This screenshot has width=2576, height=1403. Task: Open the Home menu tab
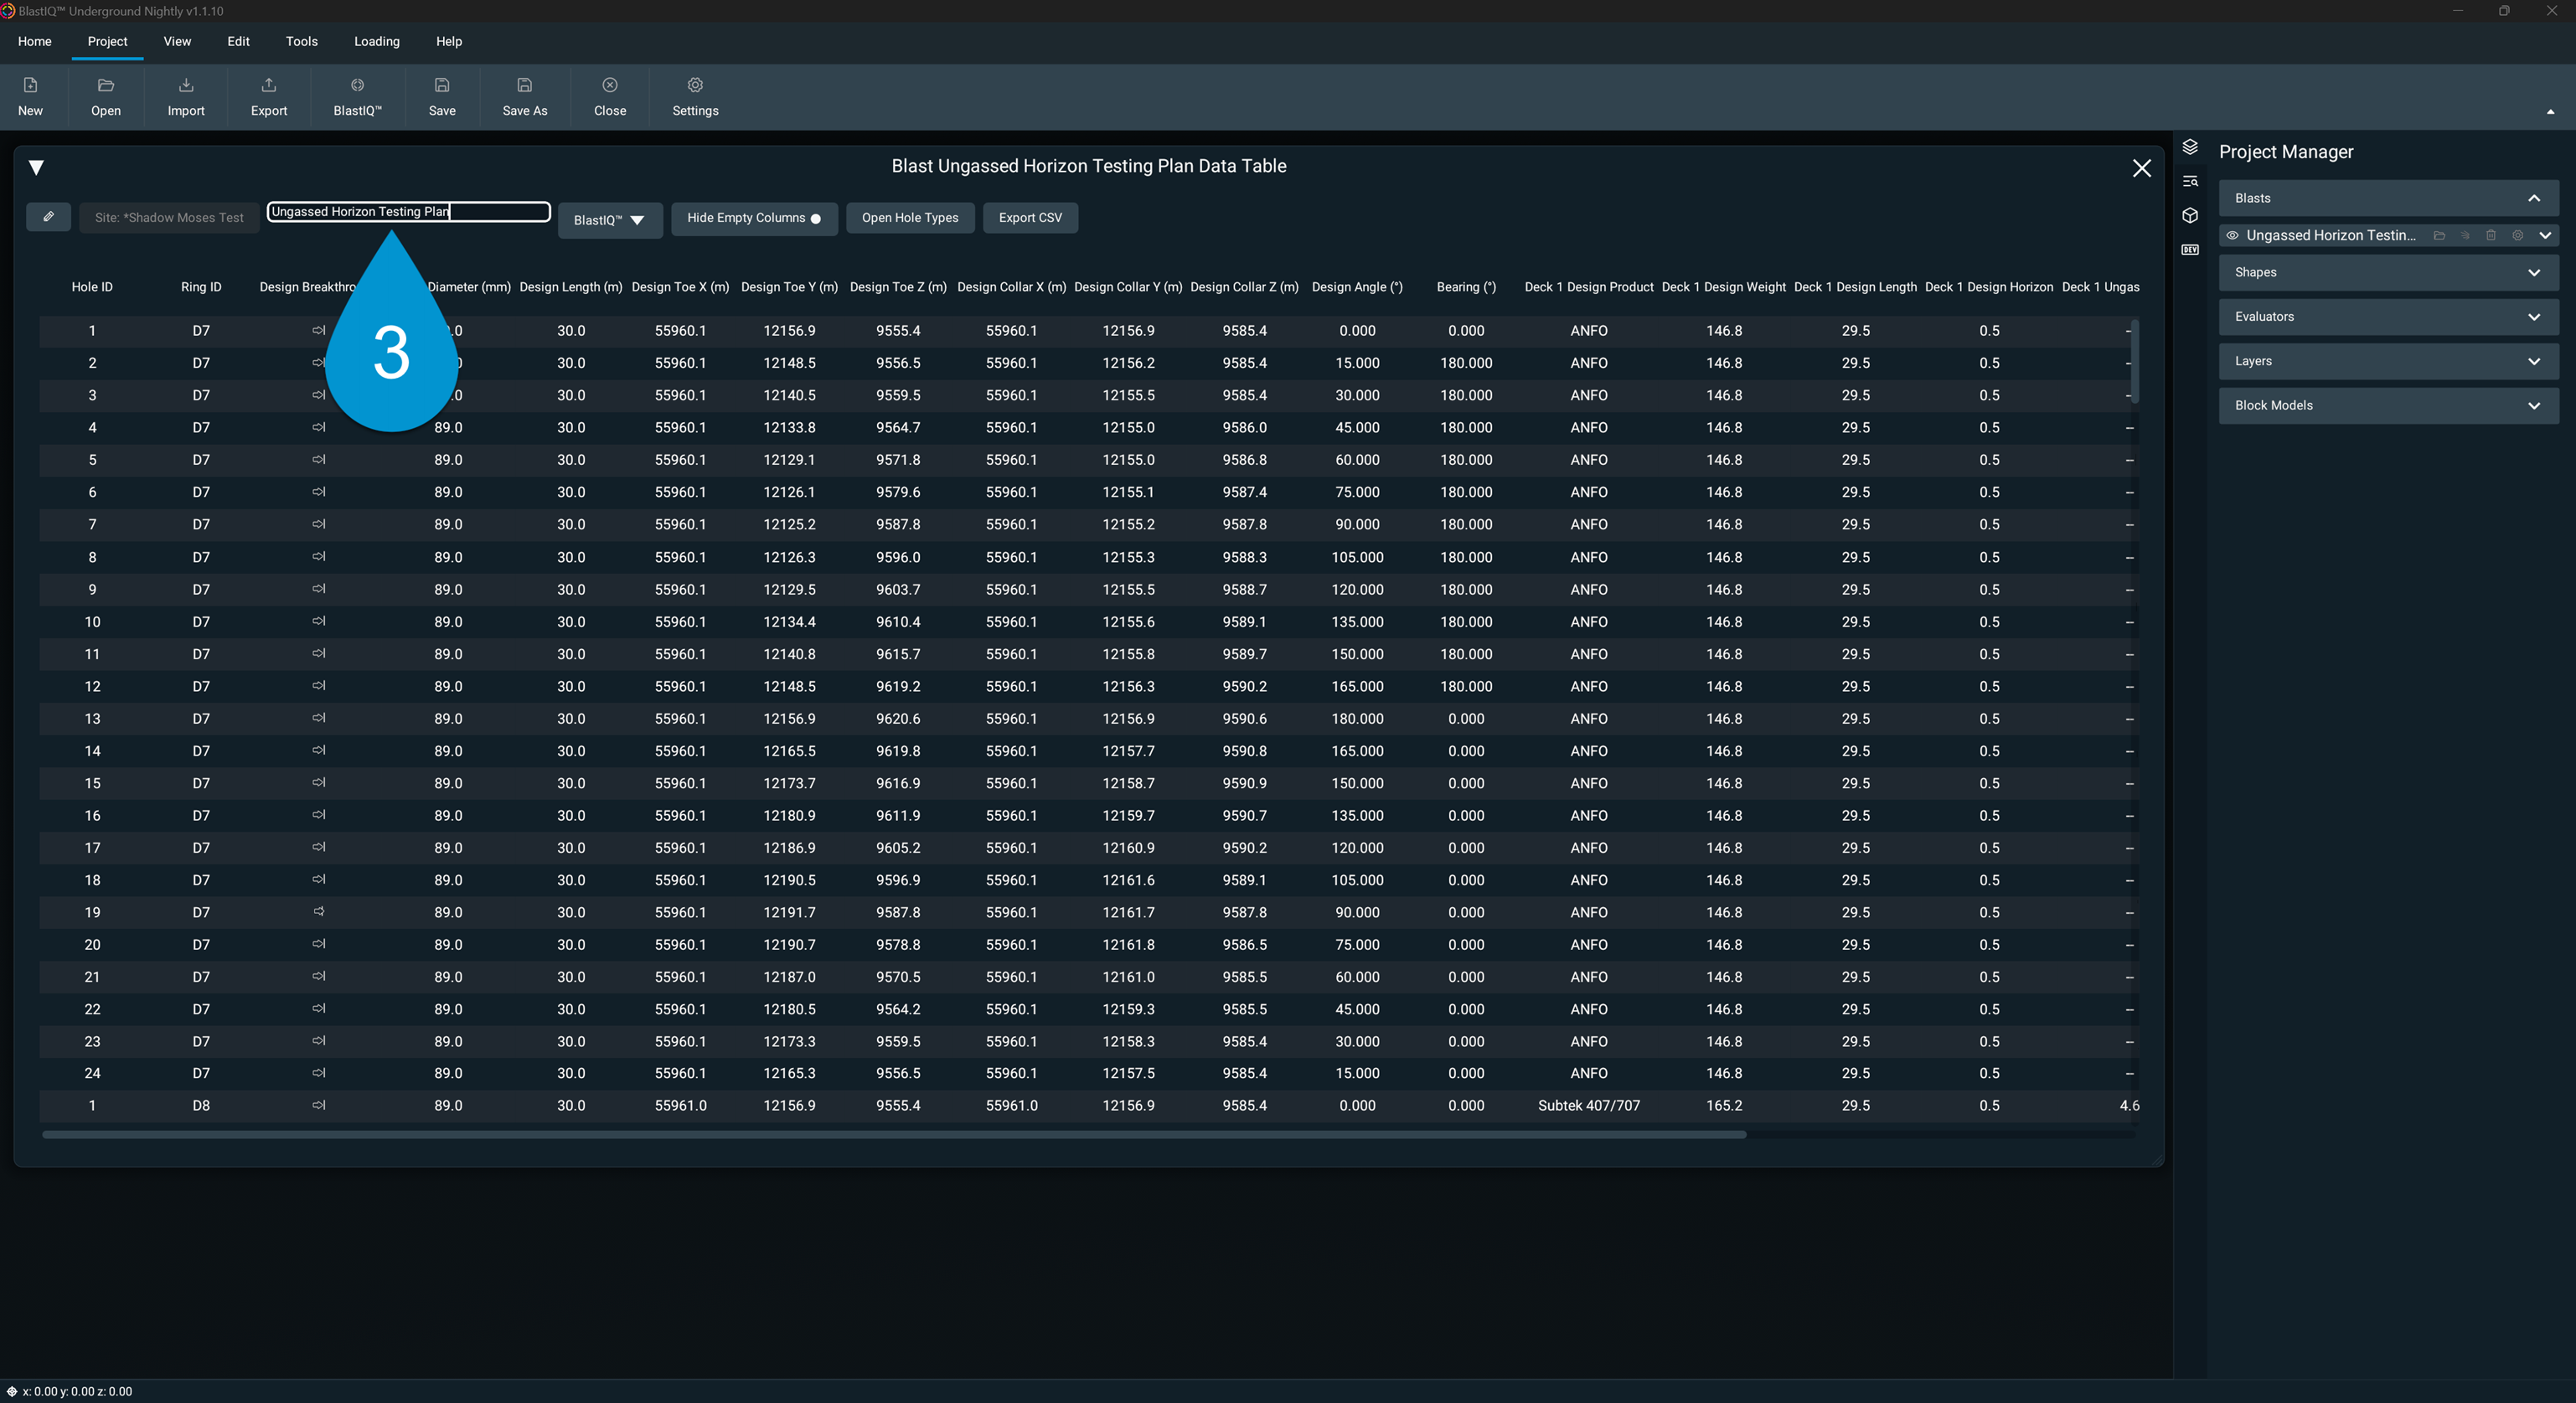[35, 42]
